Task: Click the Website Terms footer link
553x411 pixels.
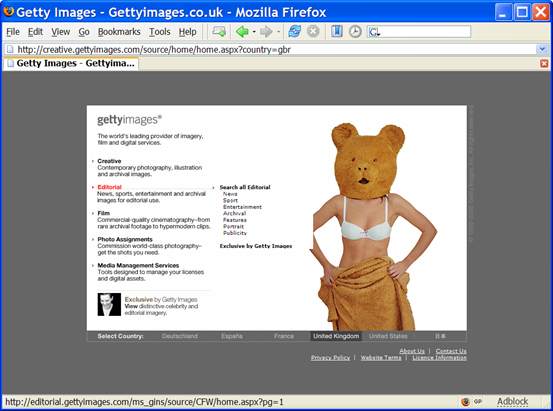Action: 381,357
